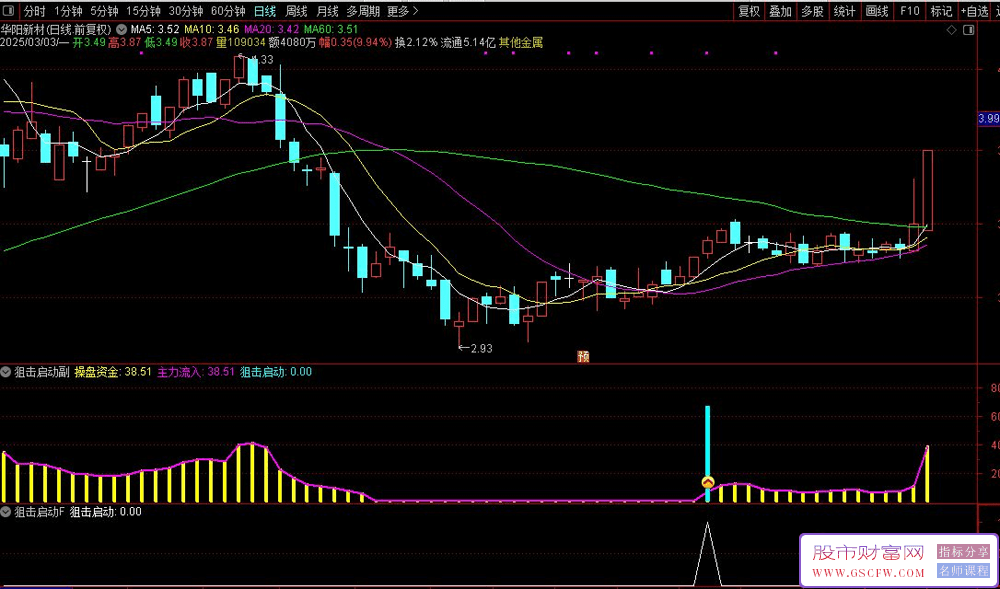Click the diamond icon above the chart
The height and width of the screenshot is (589, 1000).
point(951,29)
